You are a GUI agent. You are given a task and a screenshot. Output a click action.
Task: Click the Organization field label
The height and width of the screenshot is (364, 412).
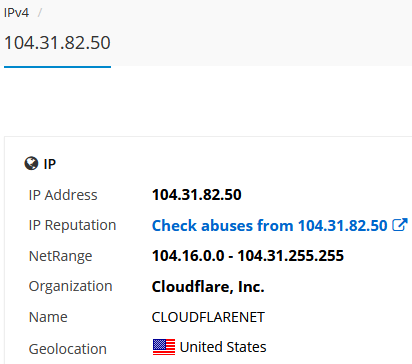(70, 287)
